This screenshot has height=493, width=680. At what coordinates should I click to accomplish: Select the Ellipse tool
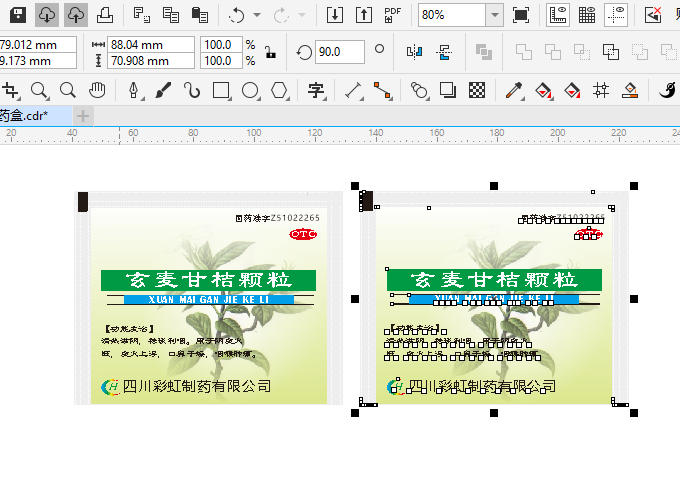(250, 91)
